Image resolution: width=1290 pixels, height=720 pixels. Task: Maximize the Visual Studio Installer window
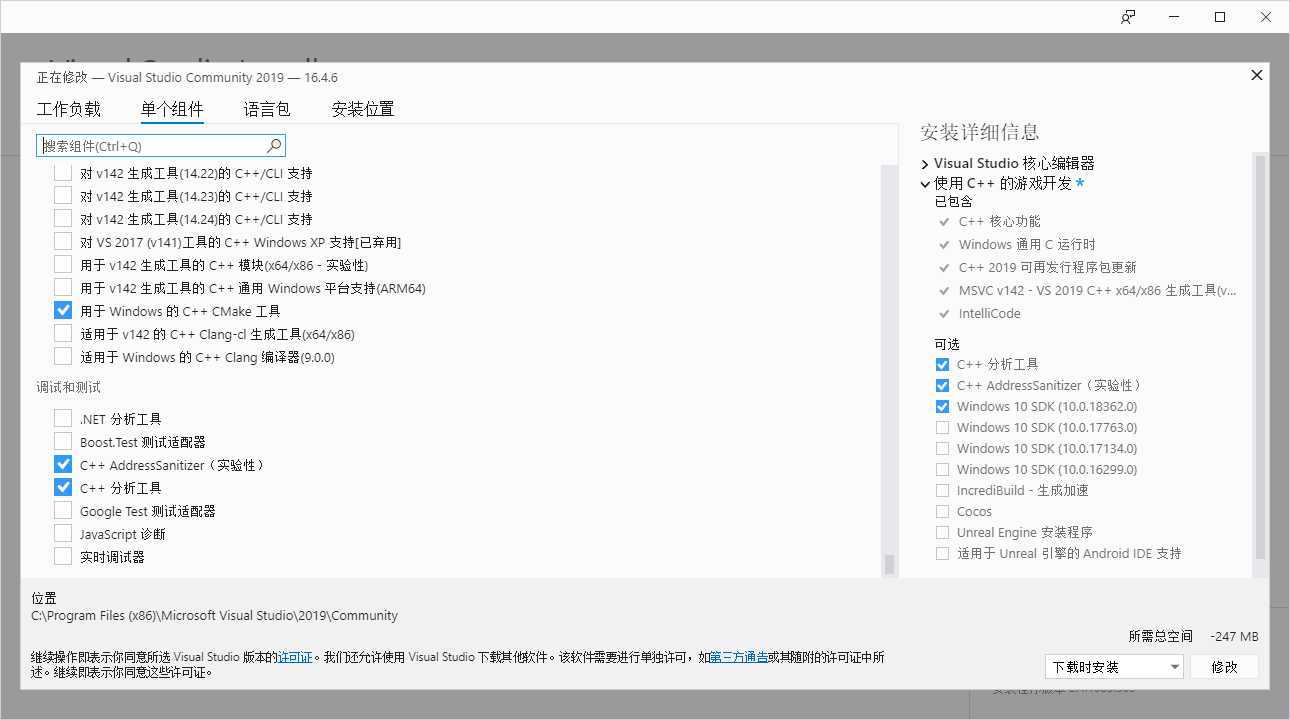coord(1220,17)
